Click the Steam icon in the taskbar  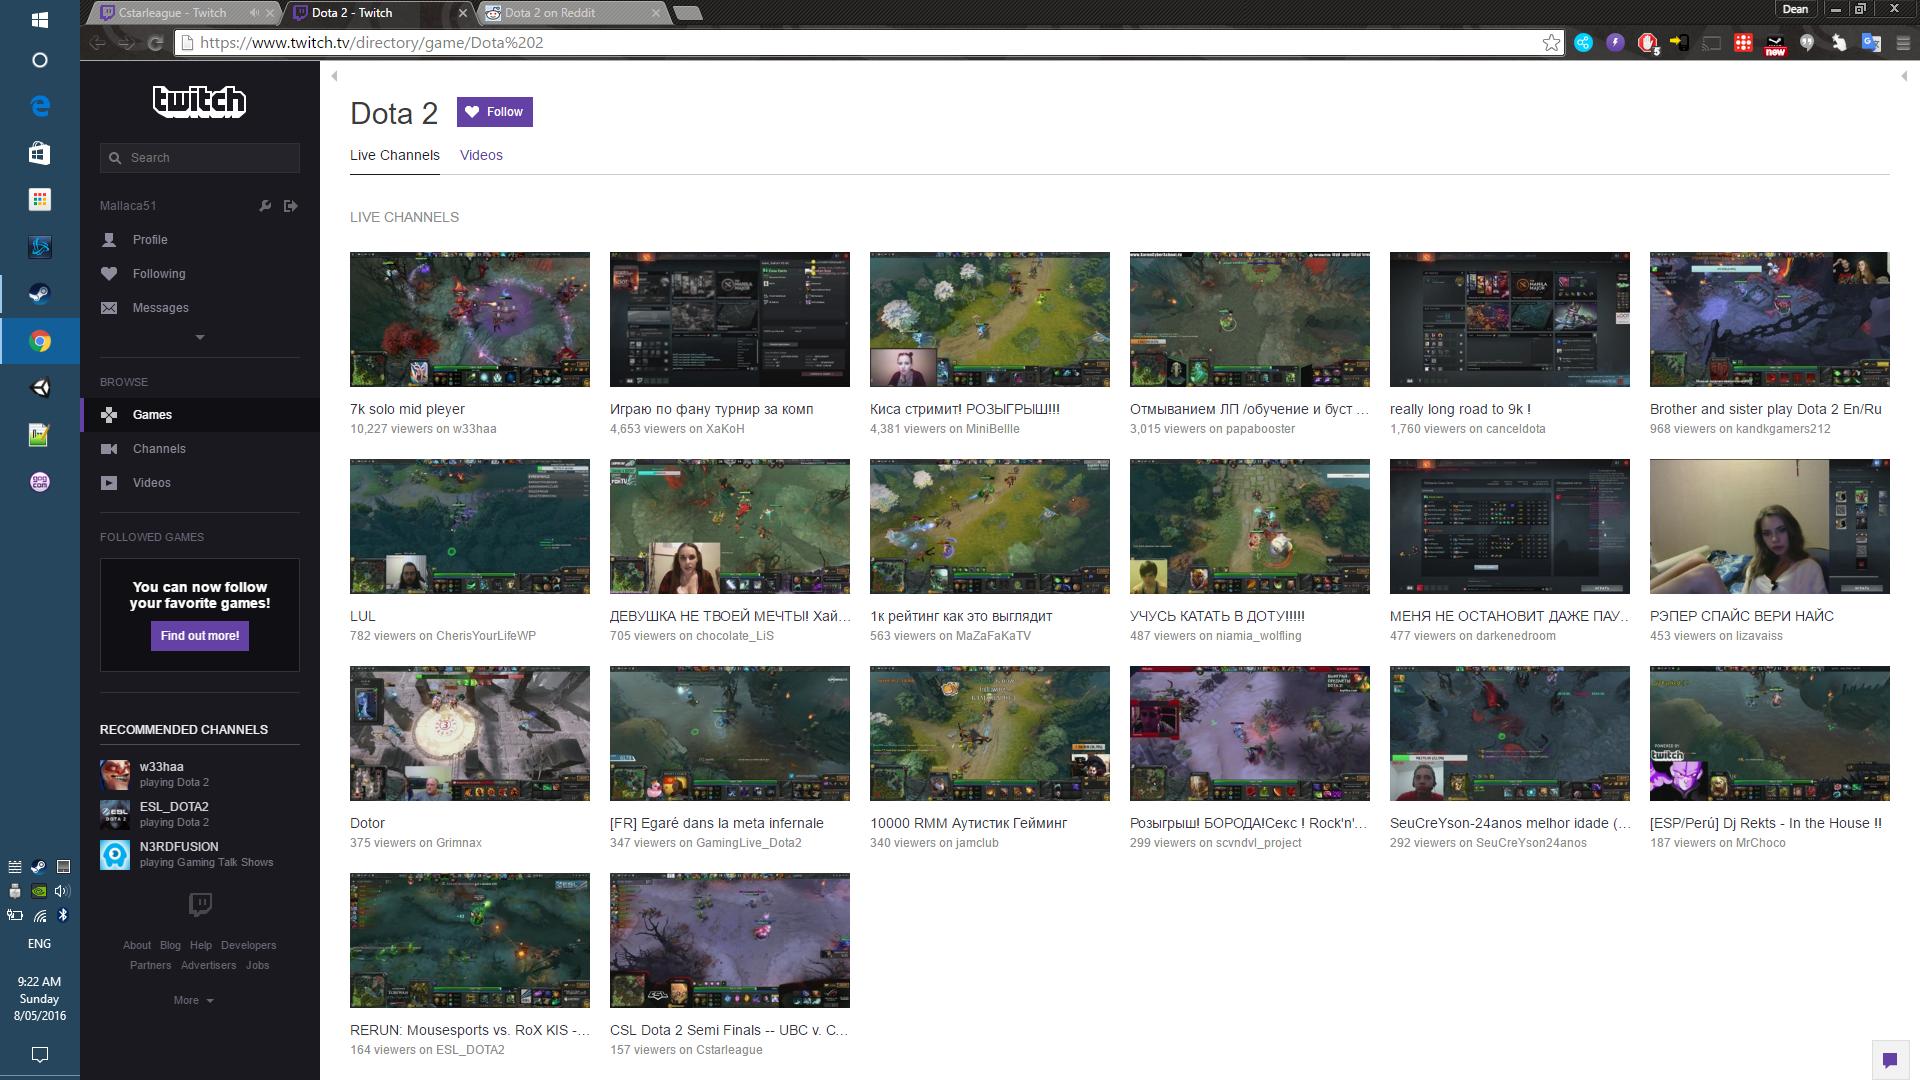click(x=39, y=294)
